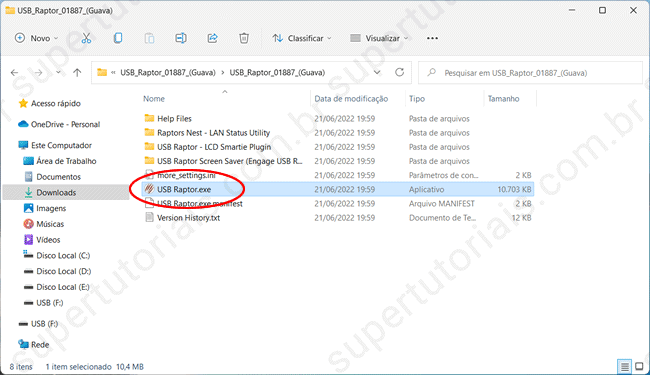This screenshot has width=650, height=375.
Task: Sort by Tamanho column header
Action: click(503, 99)
